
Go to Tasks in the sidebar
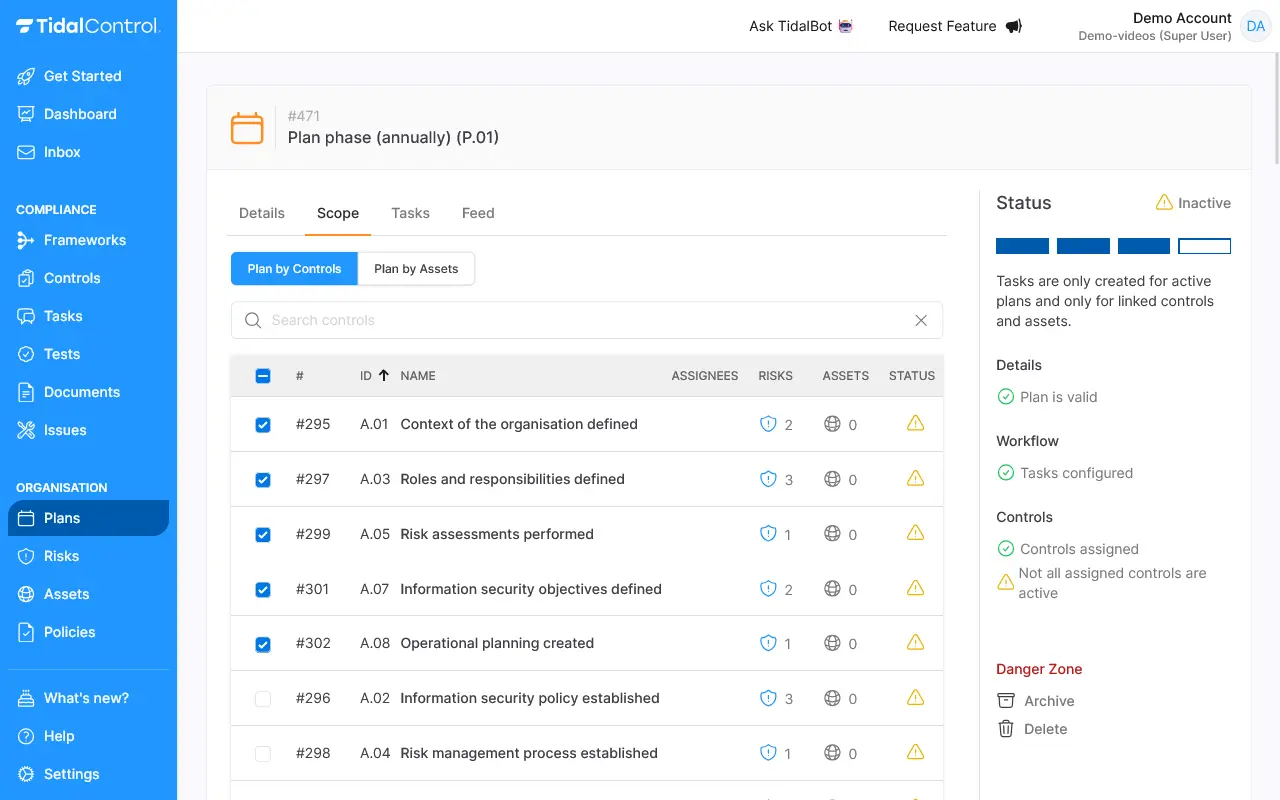(x=88, y=316)
